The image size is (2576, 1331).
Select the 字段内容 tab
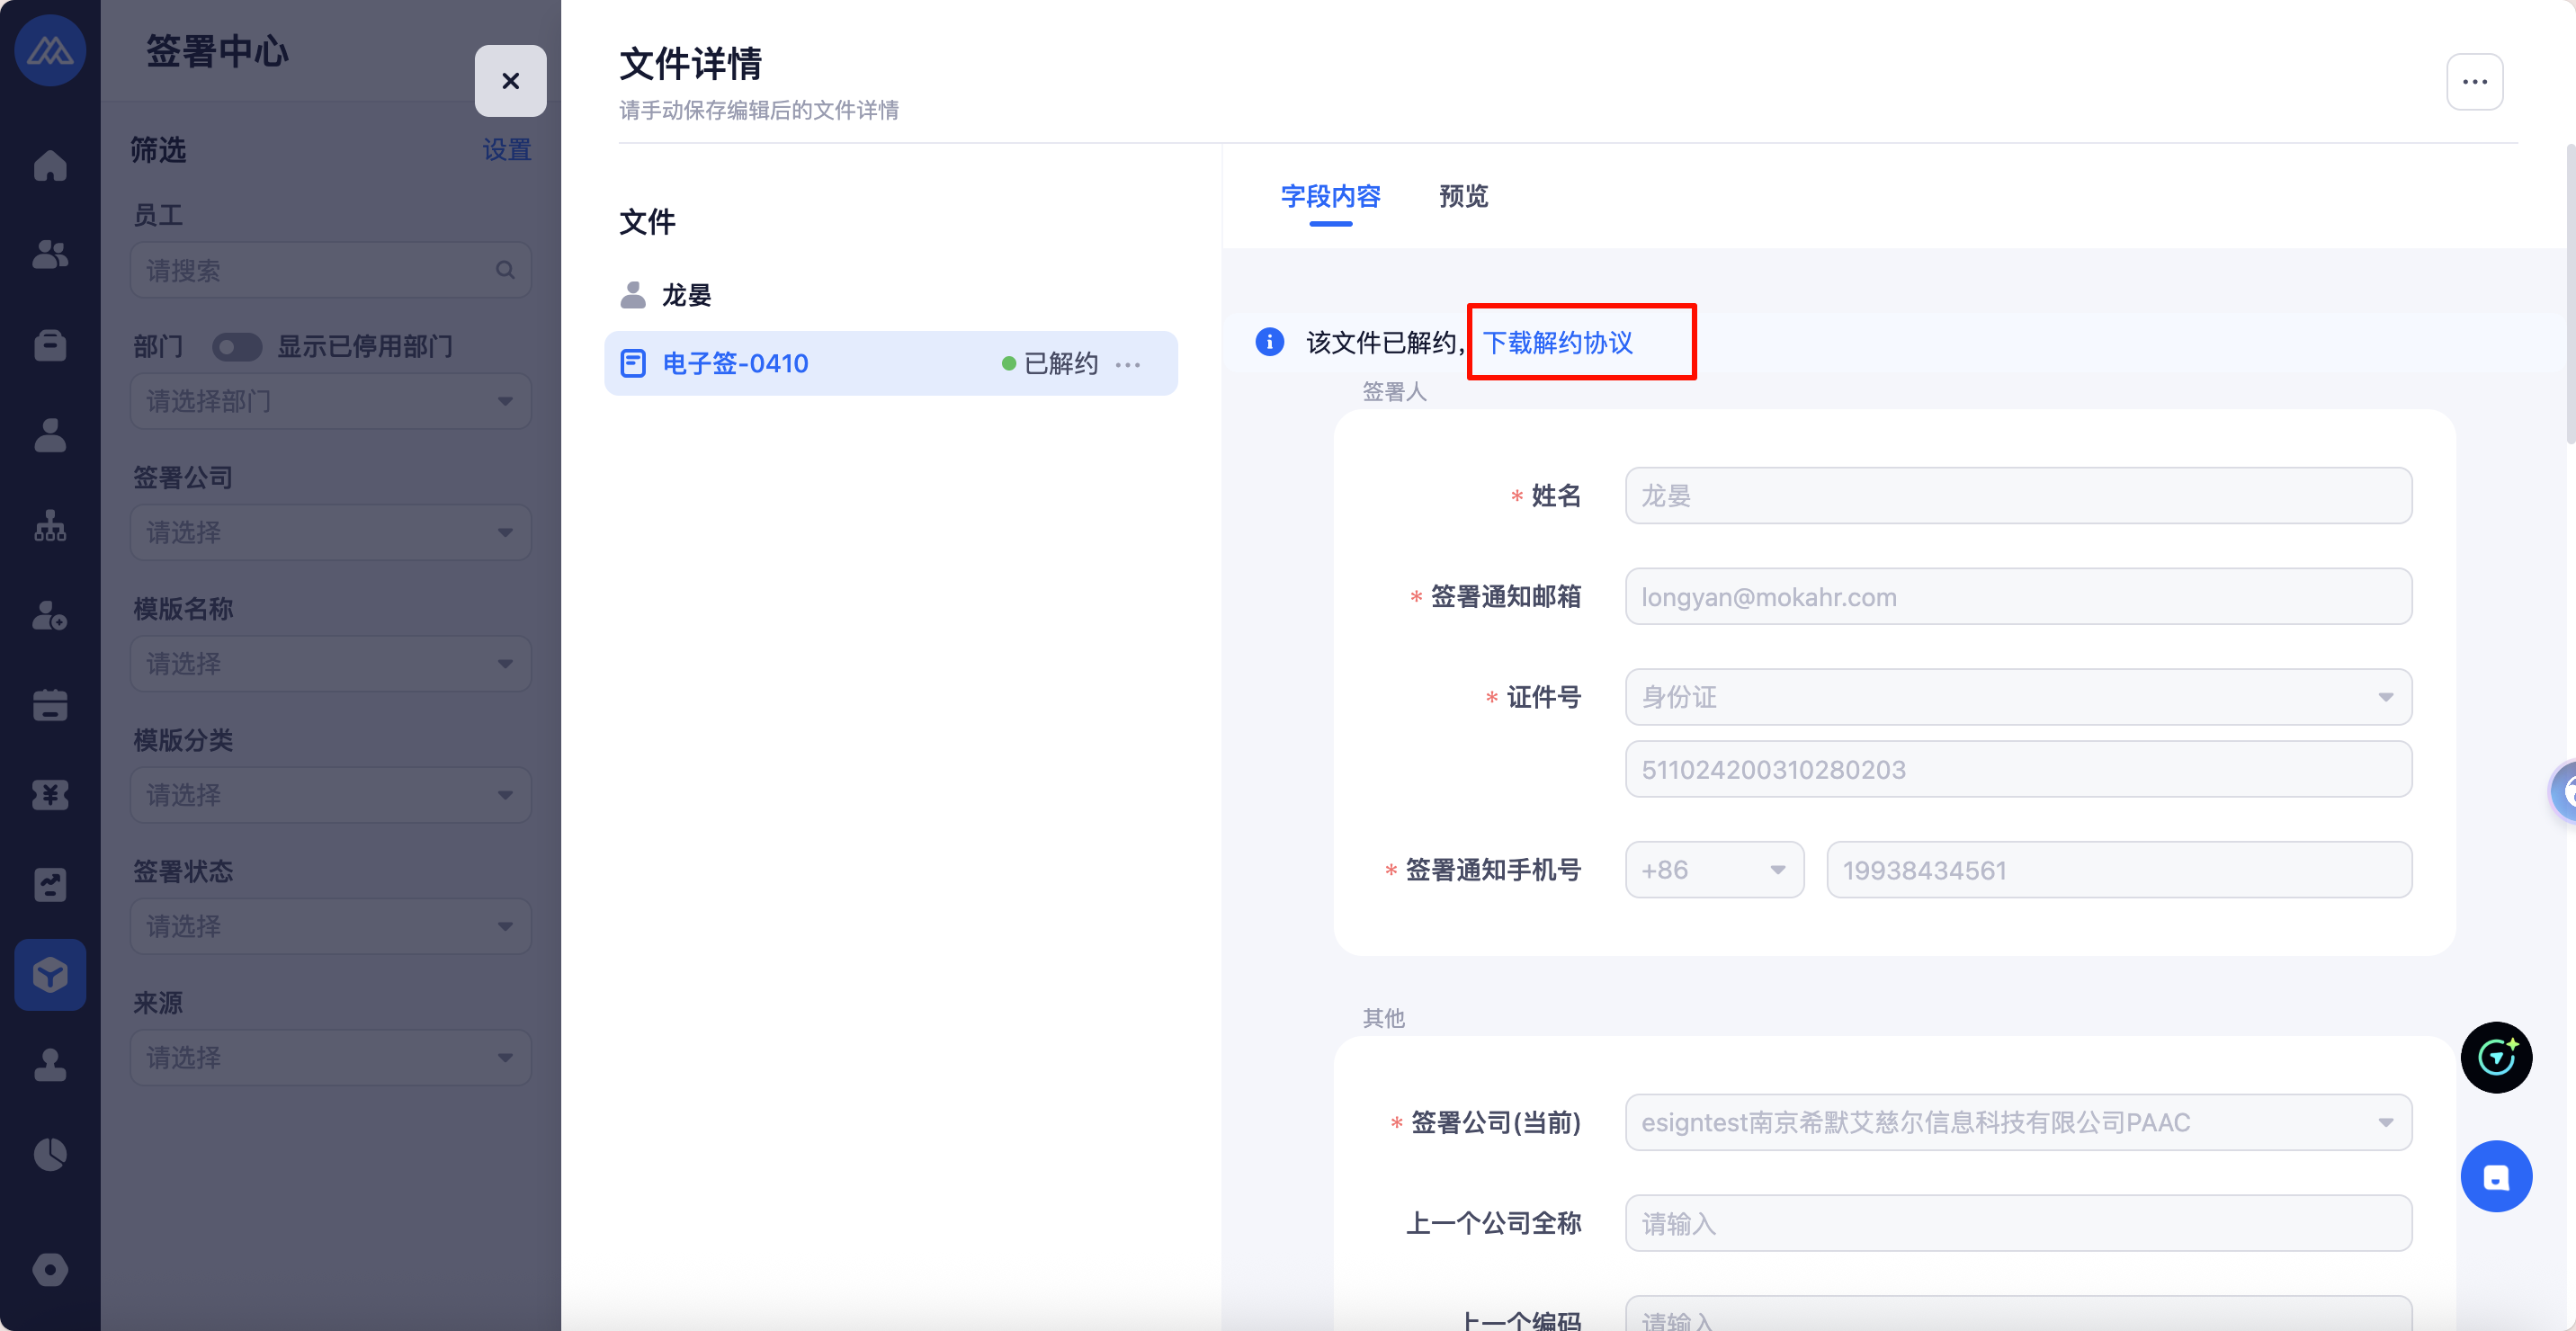(x=1330, y=196)
